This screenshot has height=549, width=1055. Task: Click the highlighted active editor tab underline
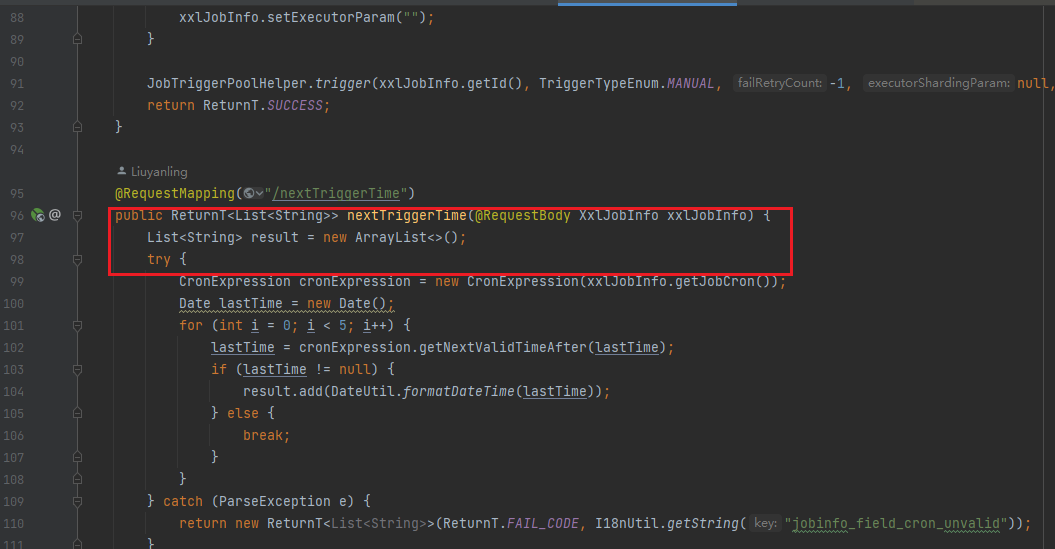(x=647, y=3)
